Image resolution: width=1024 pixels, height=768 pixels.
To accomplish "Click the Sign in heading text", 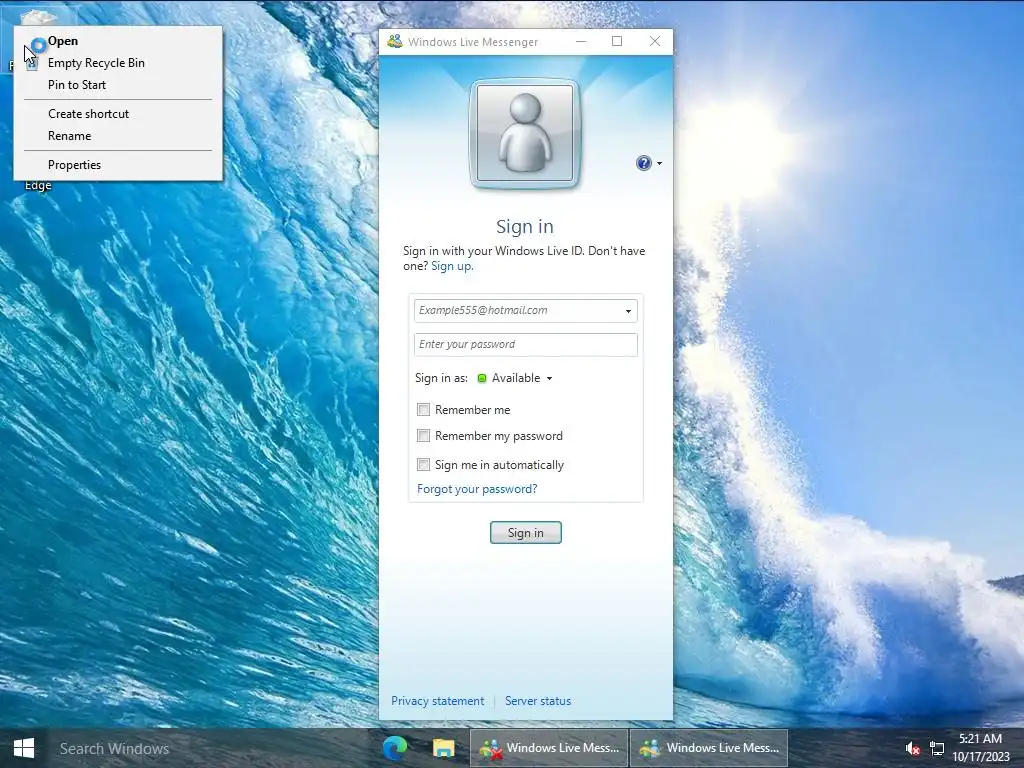I will coord(525,227).
